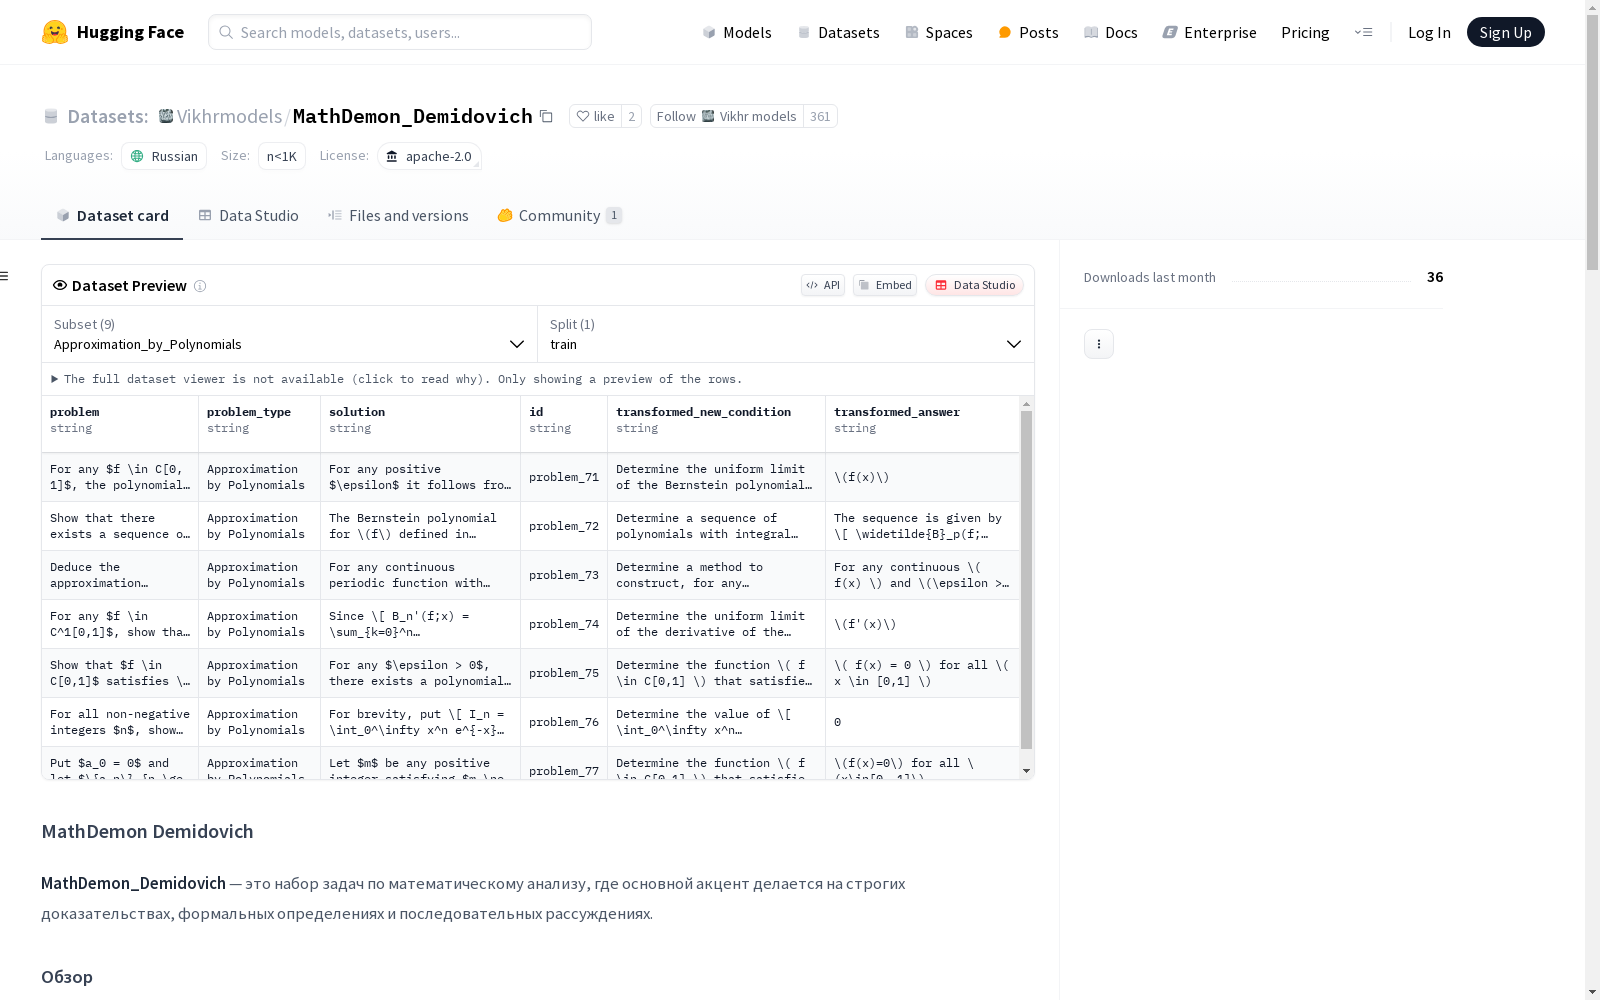
Task: Open Enterprise in the top navigation
Action: pyautogui.click(x=1210, y=32)
